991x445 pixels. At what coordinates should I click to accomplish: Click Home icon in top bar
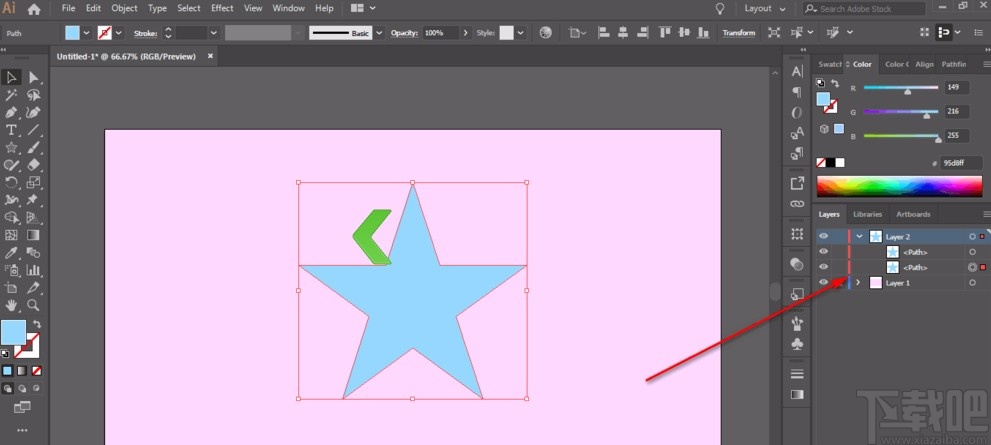pos(34,9)
